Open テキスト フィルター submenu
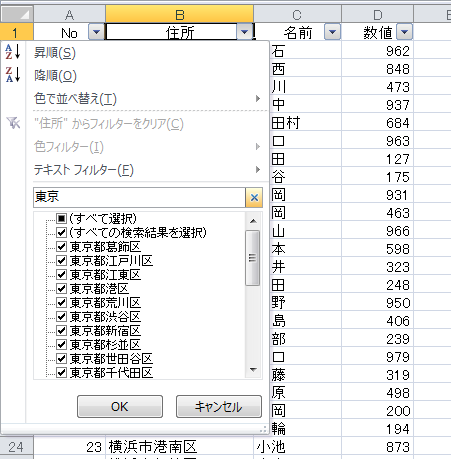451x459 pixels. pos(148,170)
